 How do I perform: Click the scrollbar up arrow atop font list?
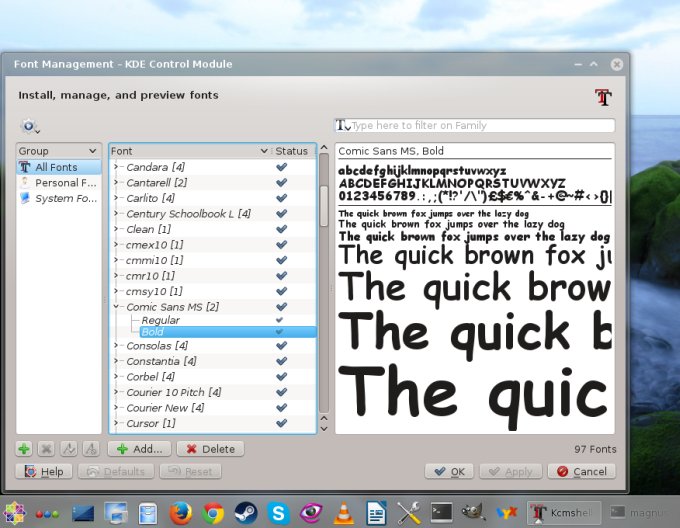324,147
